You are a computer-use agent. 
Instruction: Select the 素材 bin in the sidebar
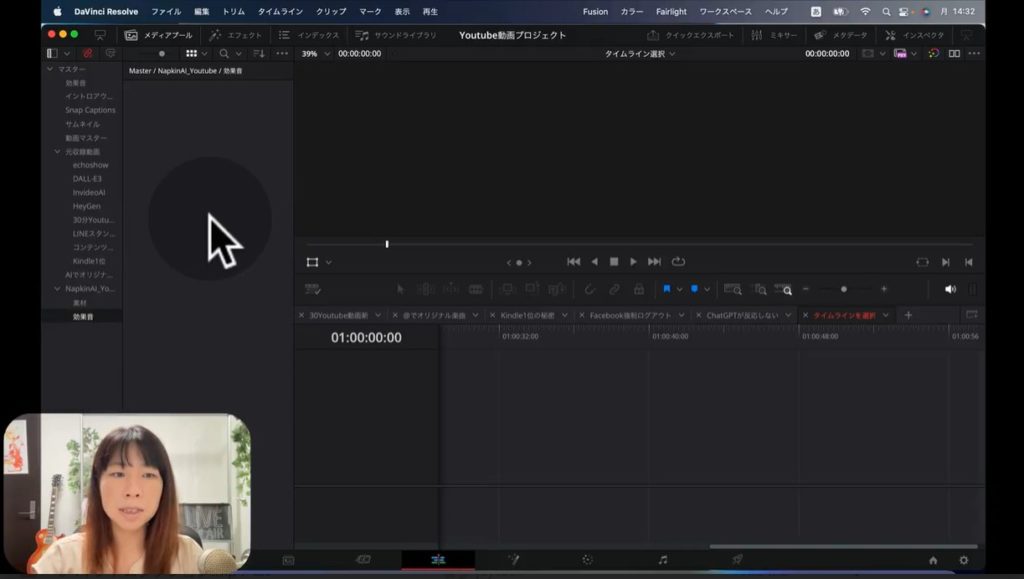[80, 302]
